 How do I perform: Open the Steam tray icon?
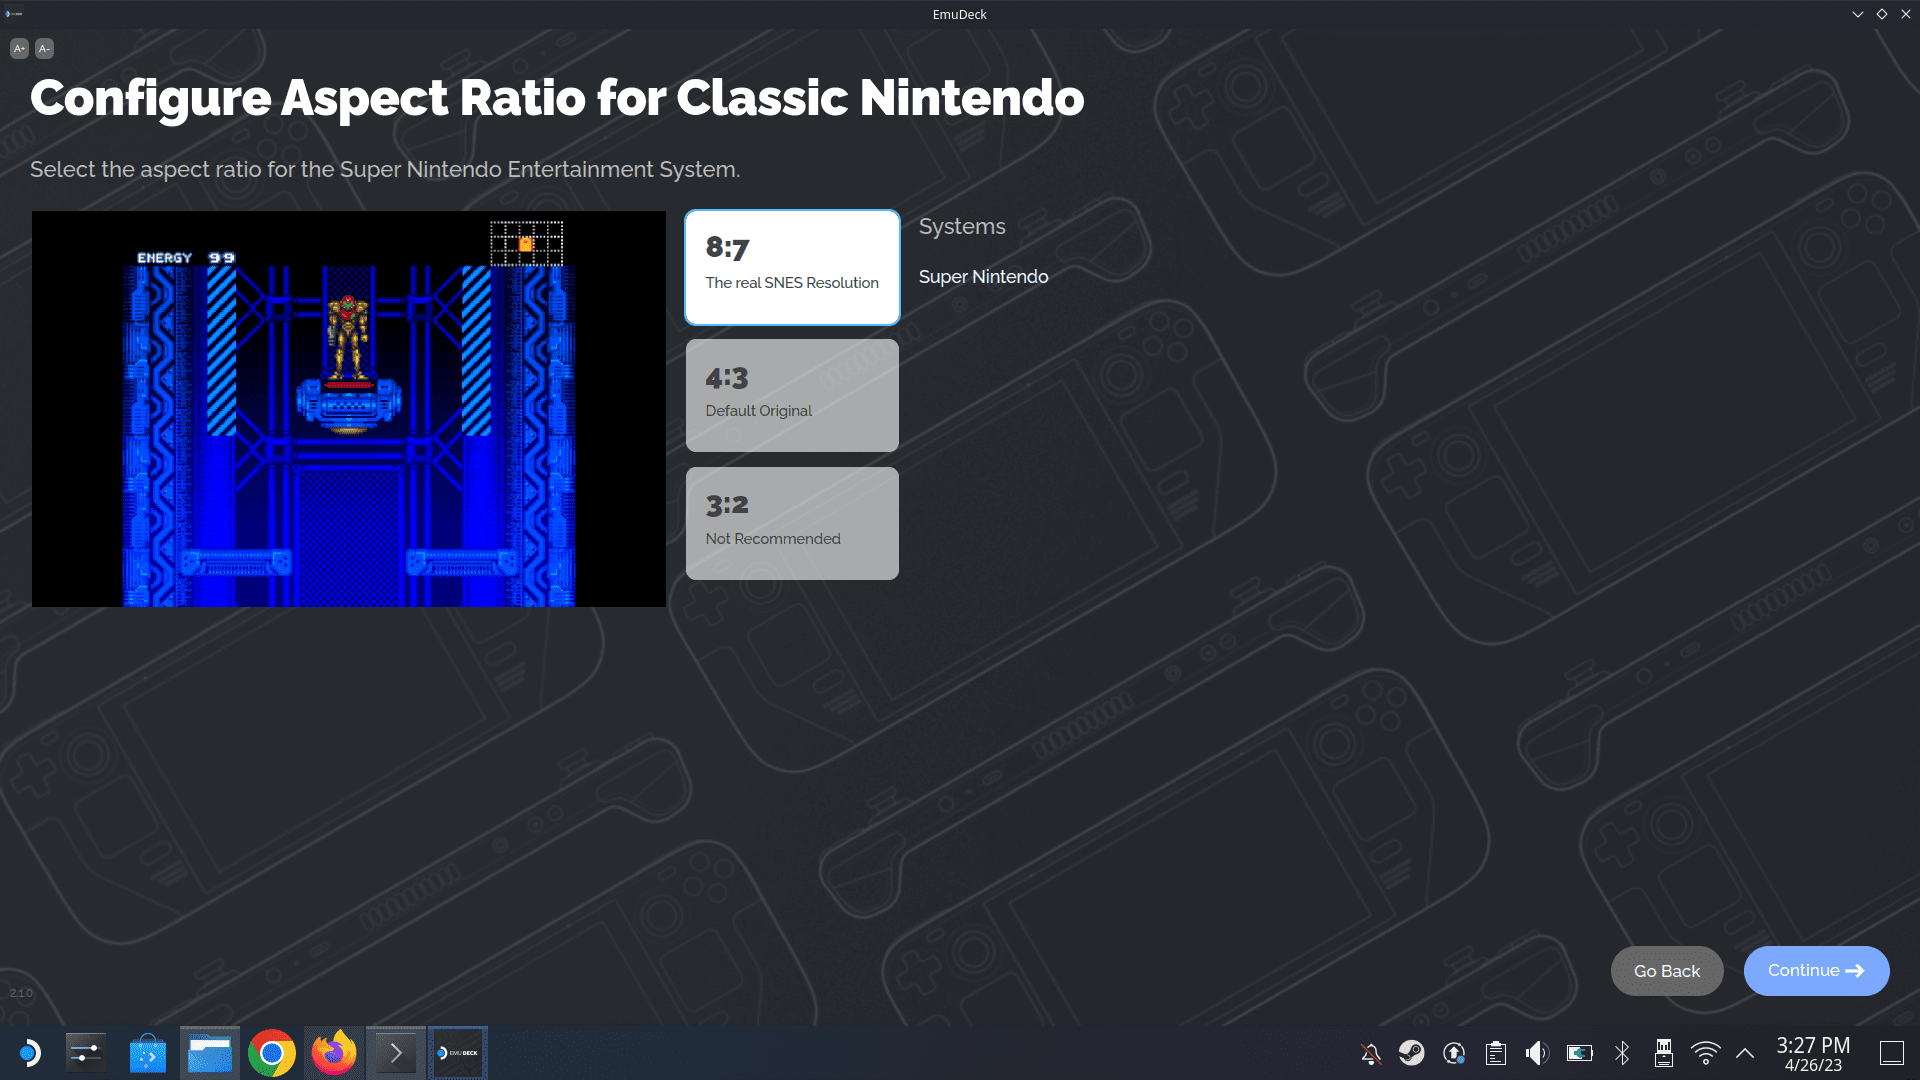[1412, 1053]
